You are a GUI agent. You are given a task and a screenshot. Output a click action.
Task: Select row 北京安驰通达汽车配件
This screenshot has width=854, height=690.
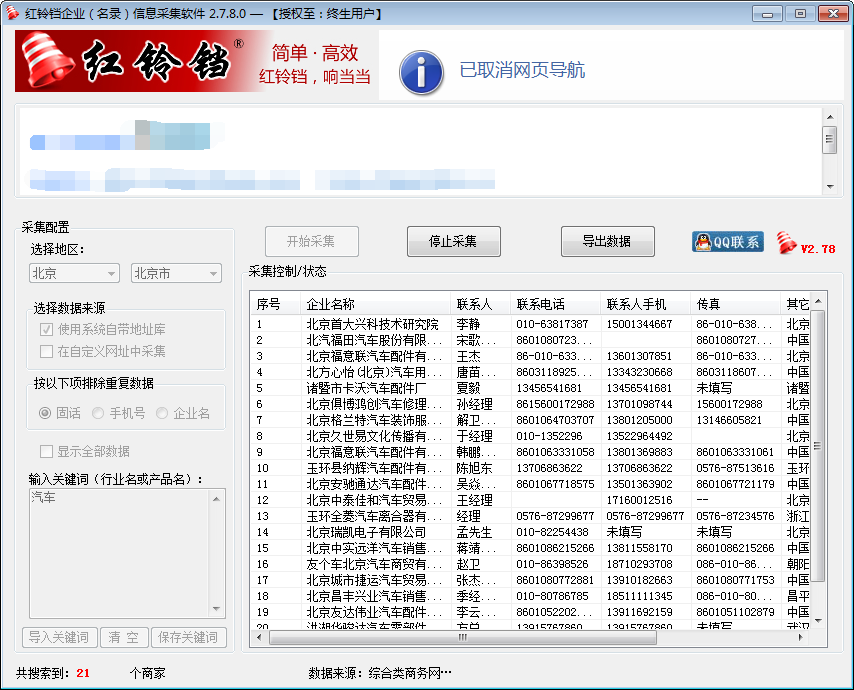[530, 484]
